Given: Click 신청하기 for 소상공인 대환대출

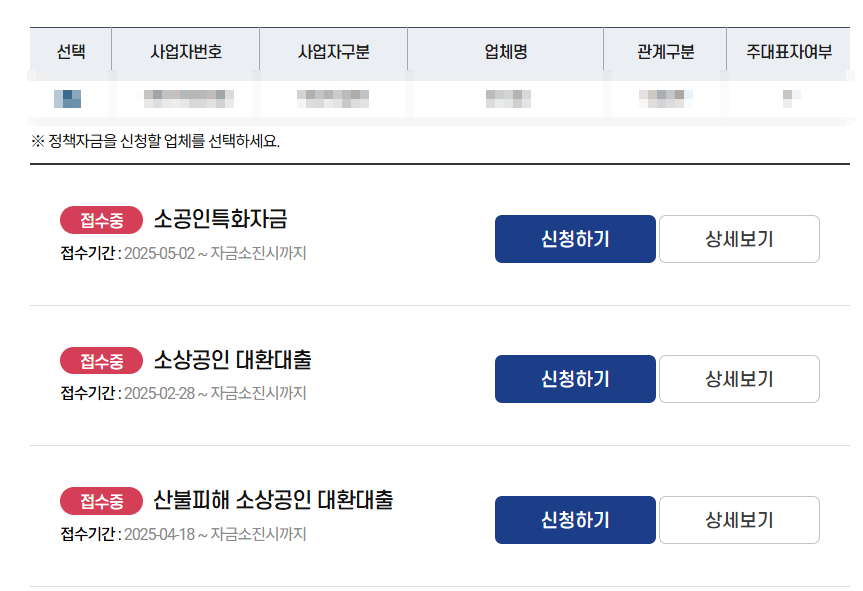Looking at the screenshot, I should (575, 379).
